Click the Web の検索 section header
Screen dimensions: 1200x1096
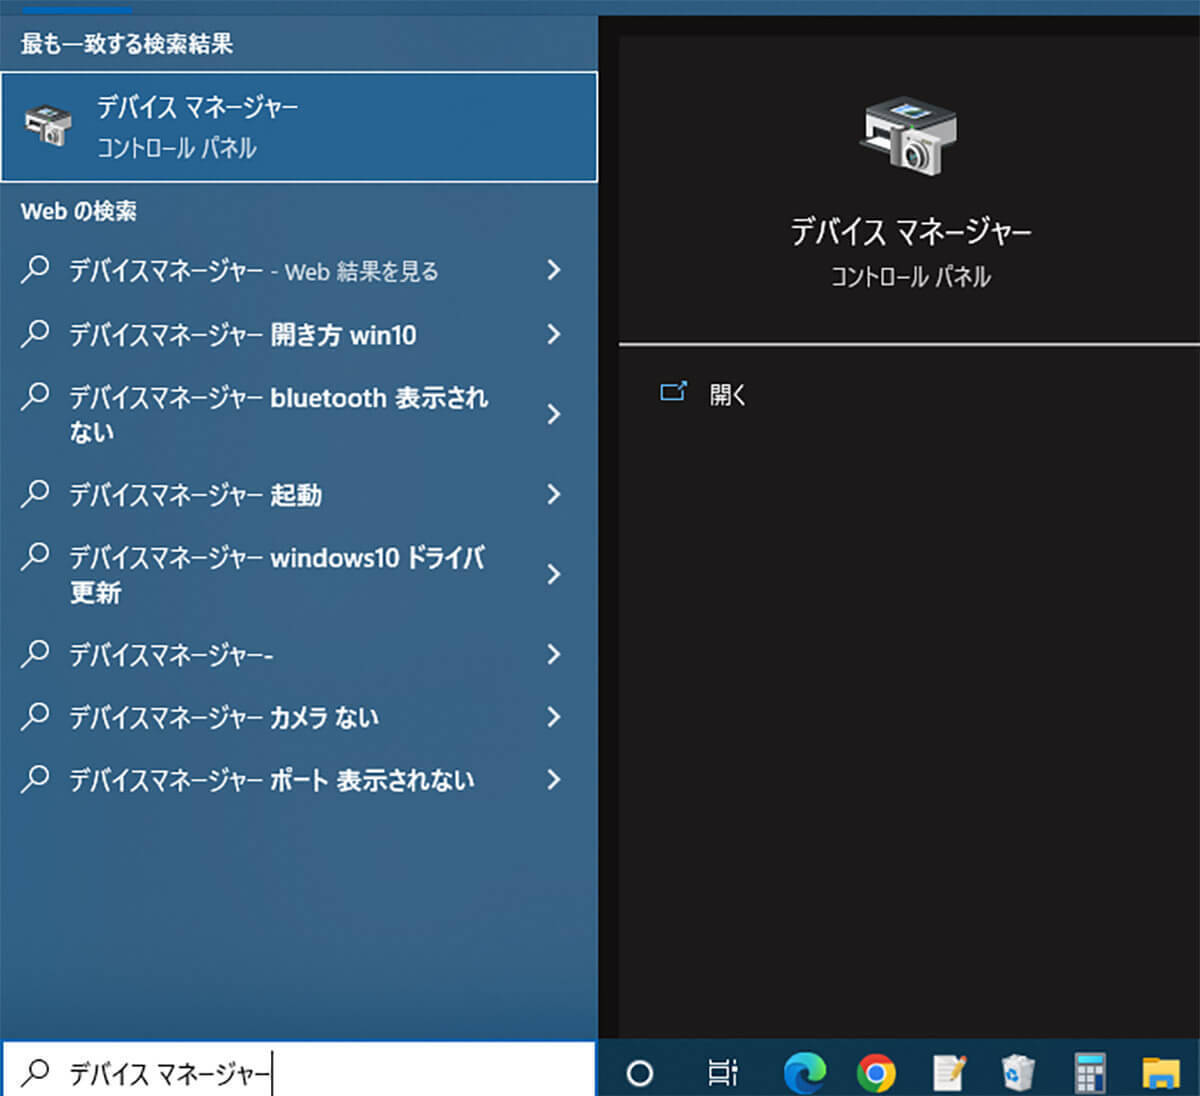click(x=79, y=211)
